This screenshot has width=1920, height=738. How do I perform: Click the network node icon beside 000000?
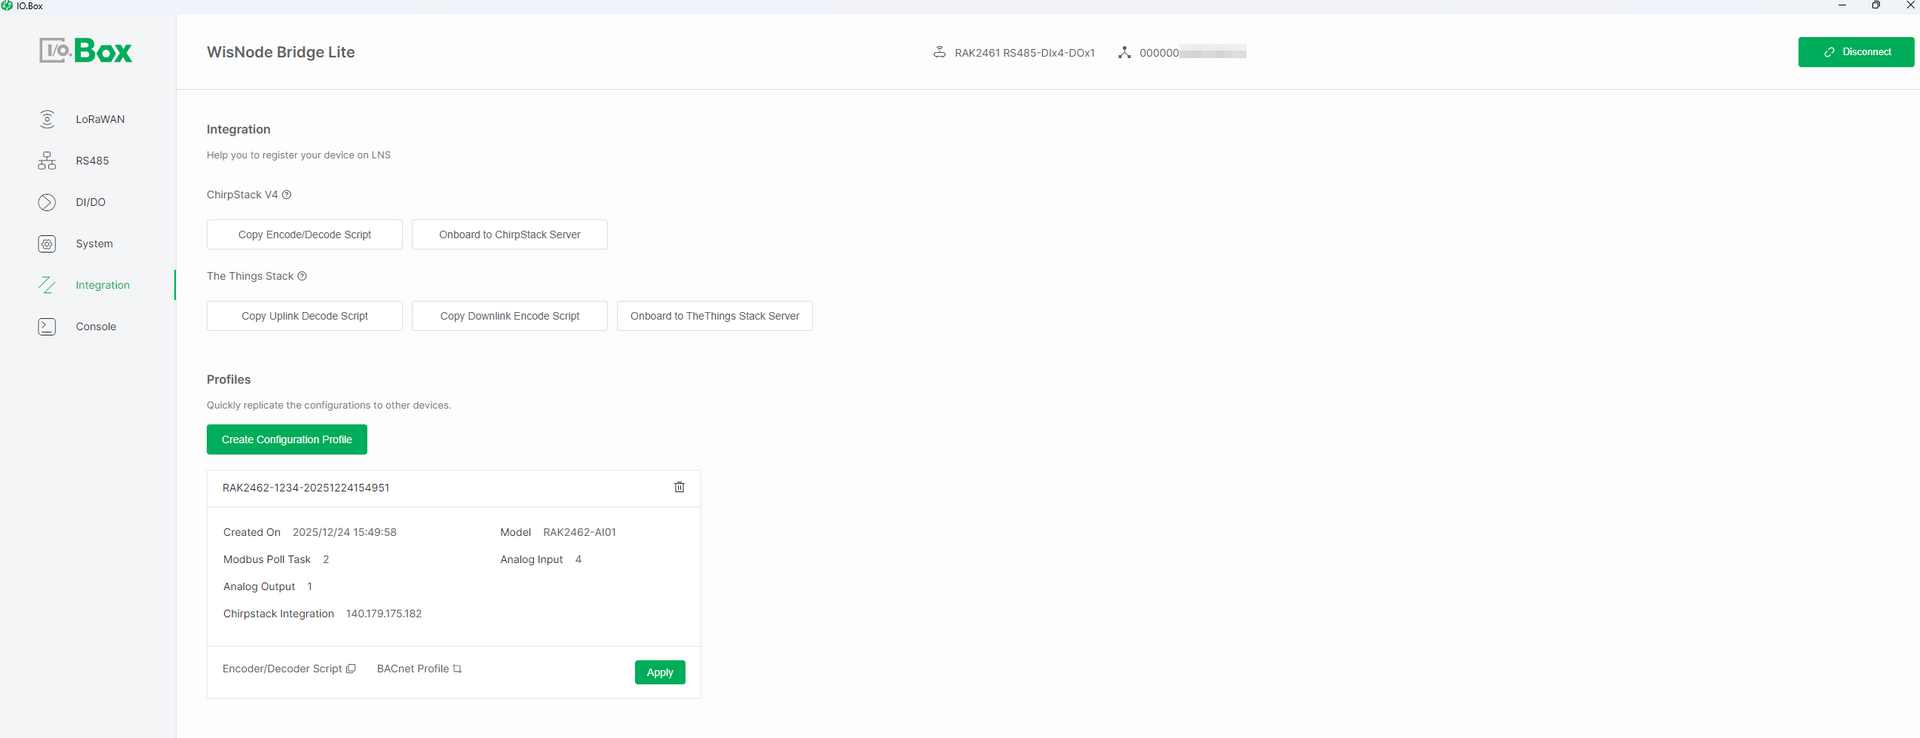(1125, 52)
